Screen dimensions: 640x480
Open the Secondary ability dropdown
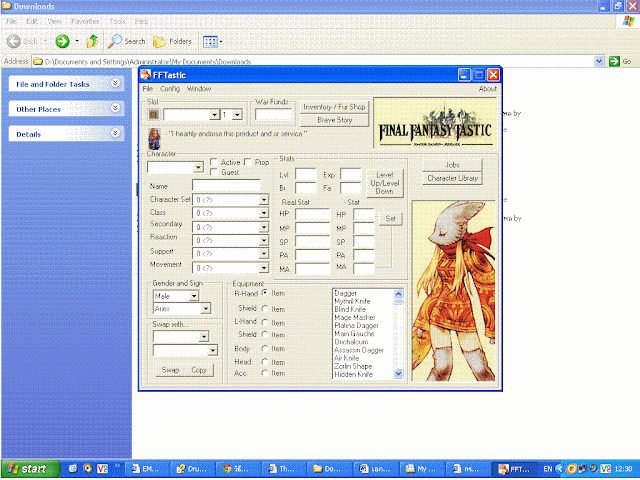coord(264,227)
